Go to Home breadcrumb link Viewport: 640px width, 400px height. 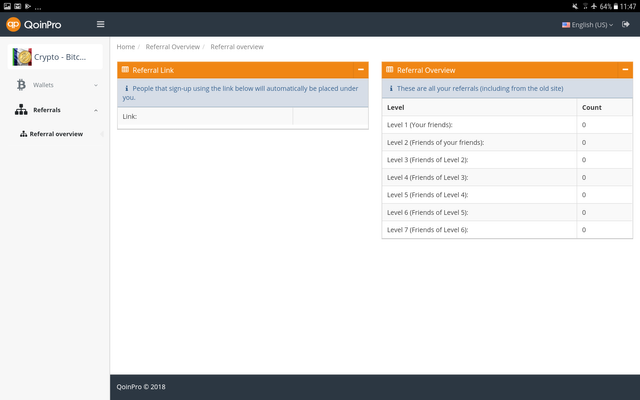point(126,47)
